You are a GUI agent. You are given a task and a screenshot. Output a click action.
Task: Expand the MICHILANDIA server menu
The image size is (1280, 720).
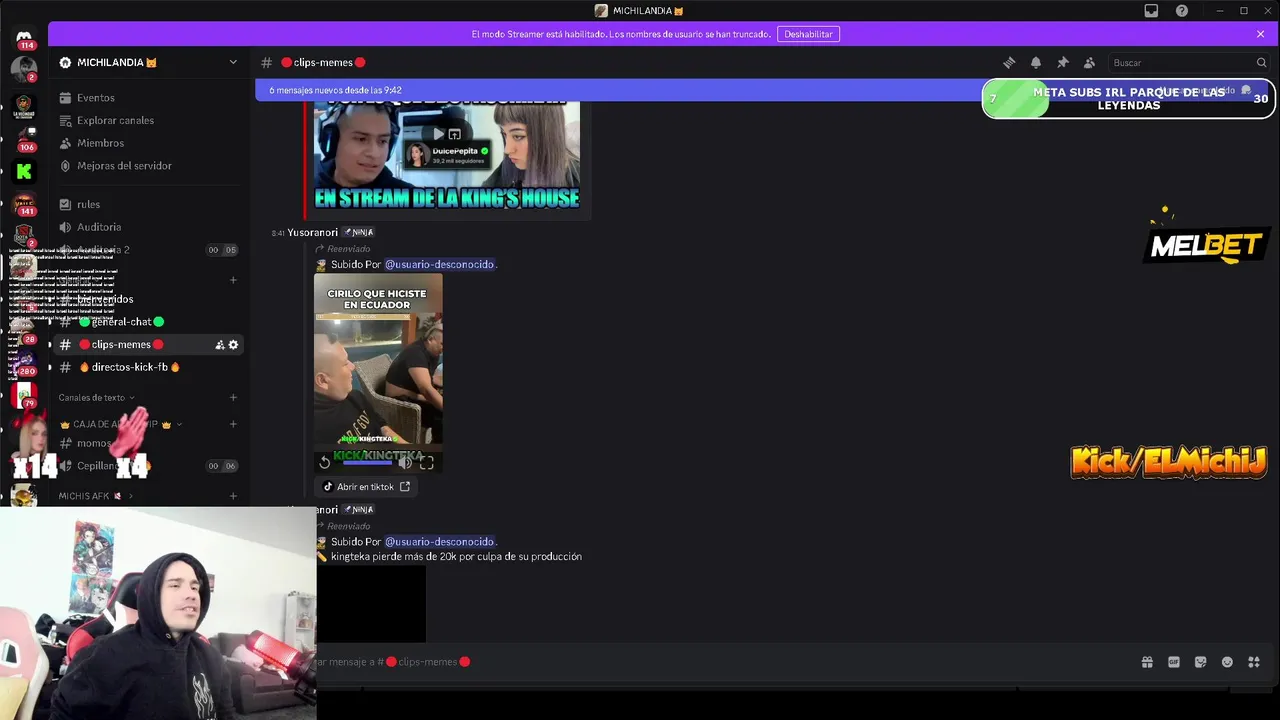233,62
